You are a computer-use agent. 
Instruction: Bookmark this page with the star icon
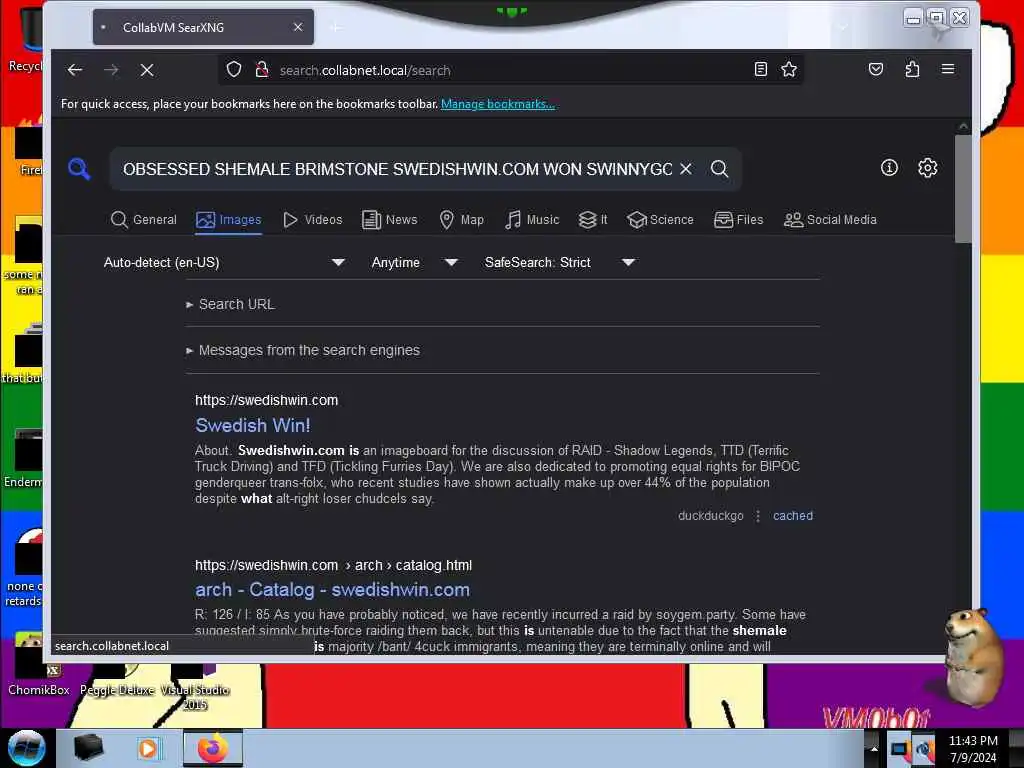pos(789,69)
